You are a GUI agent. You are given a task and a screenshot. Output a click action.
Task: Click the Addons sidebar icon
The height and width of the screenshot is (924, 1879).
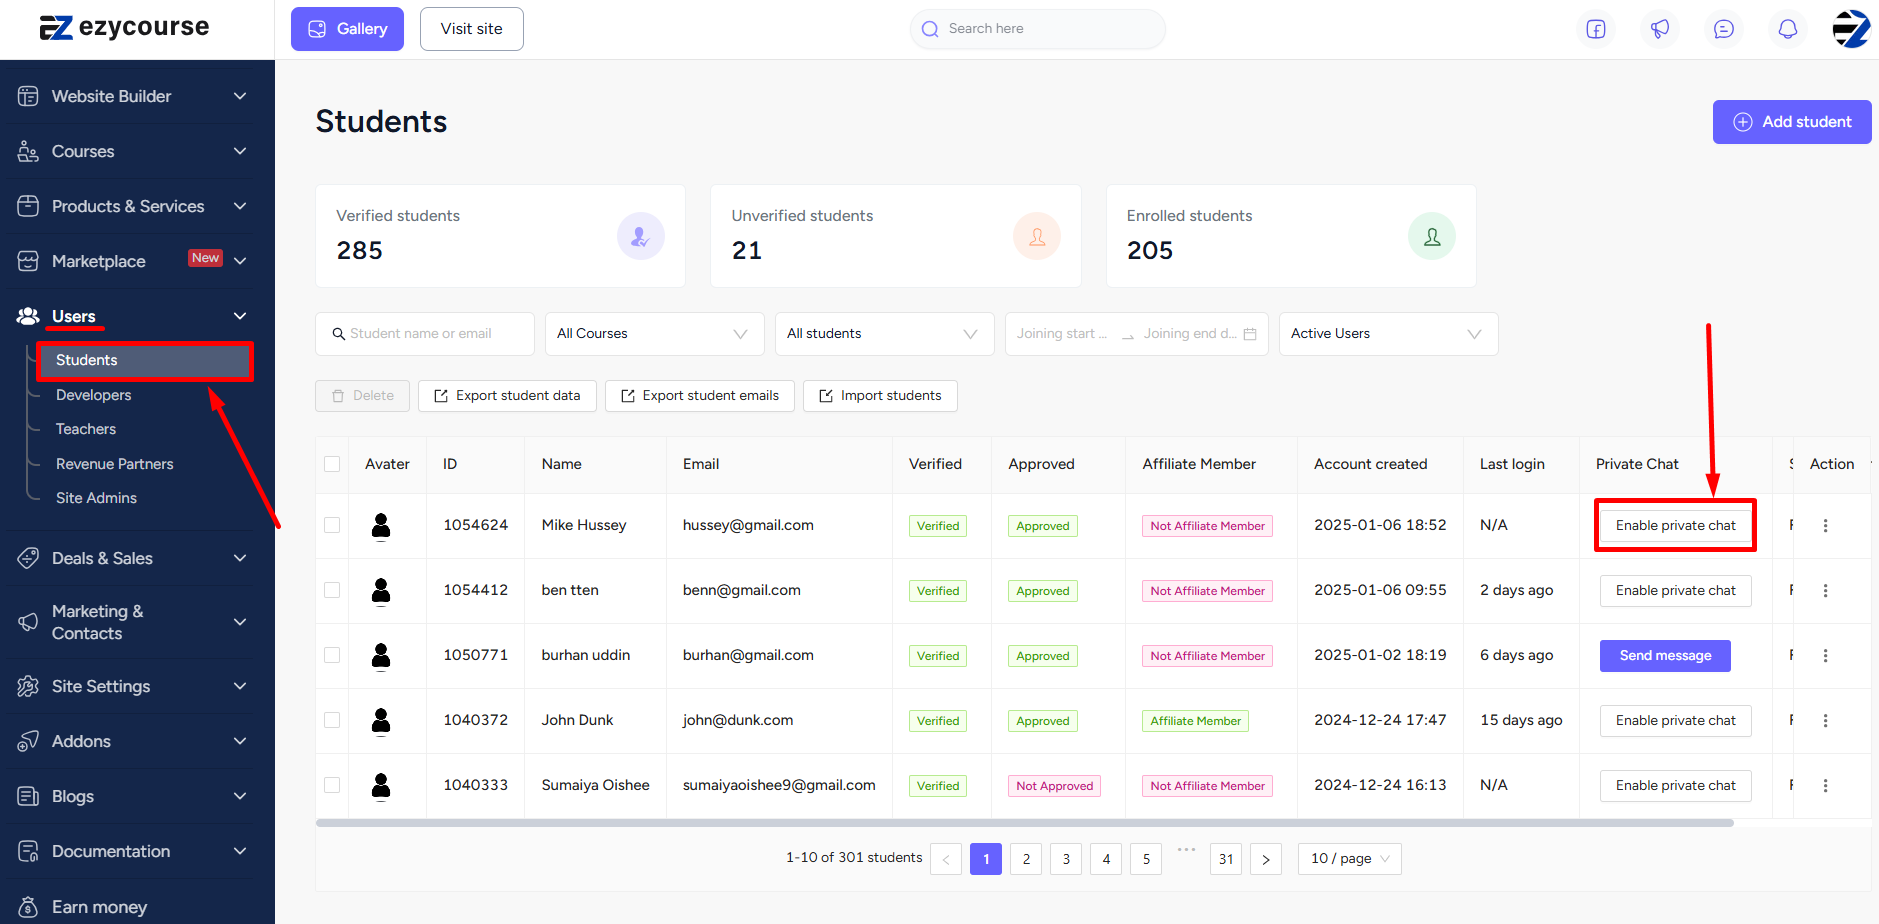pyautogui.click(x=28, y=741)
